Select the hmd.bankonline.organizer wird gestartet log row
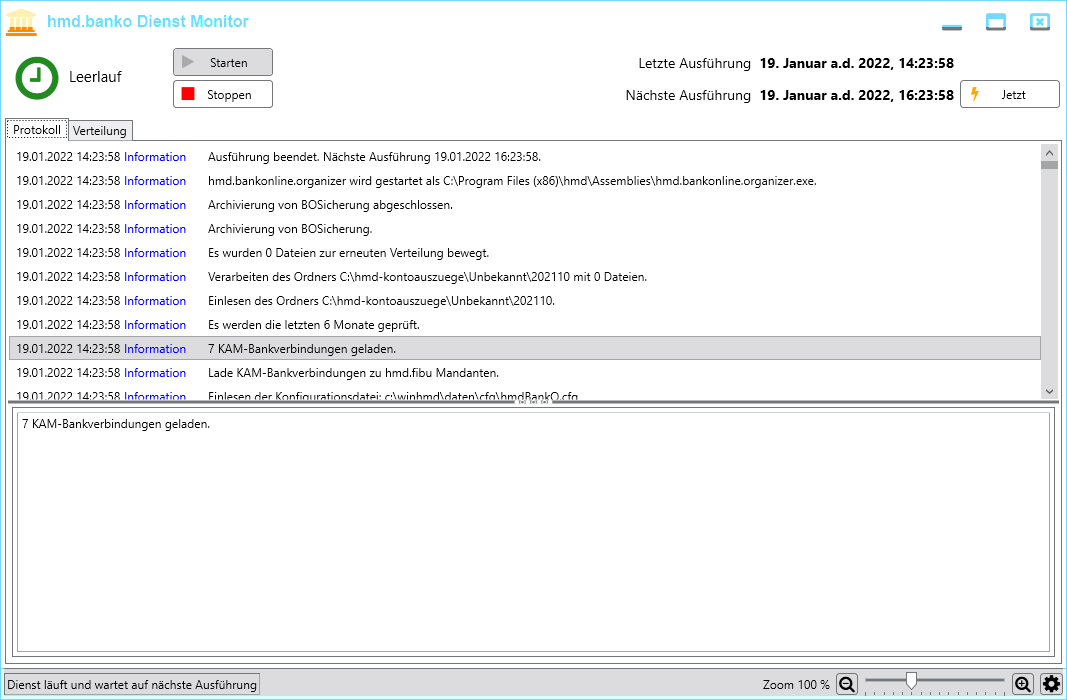 (511, 181)
